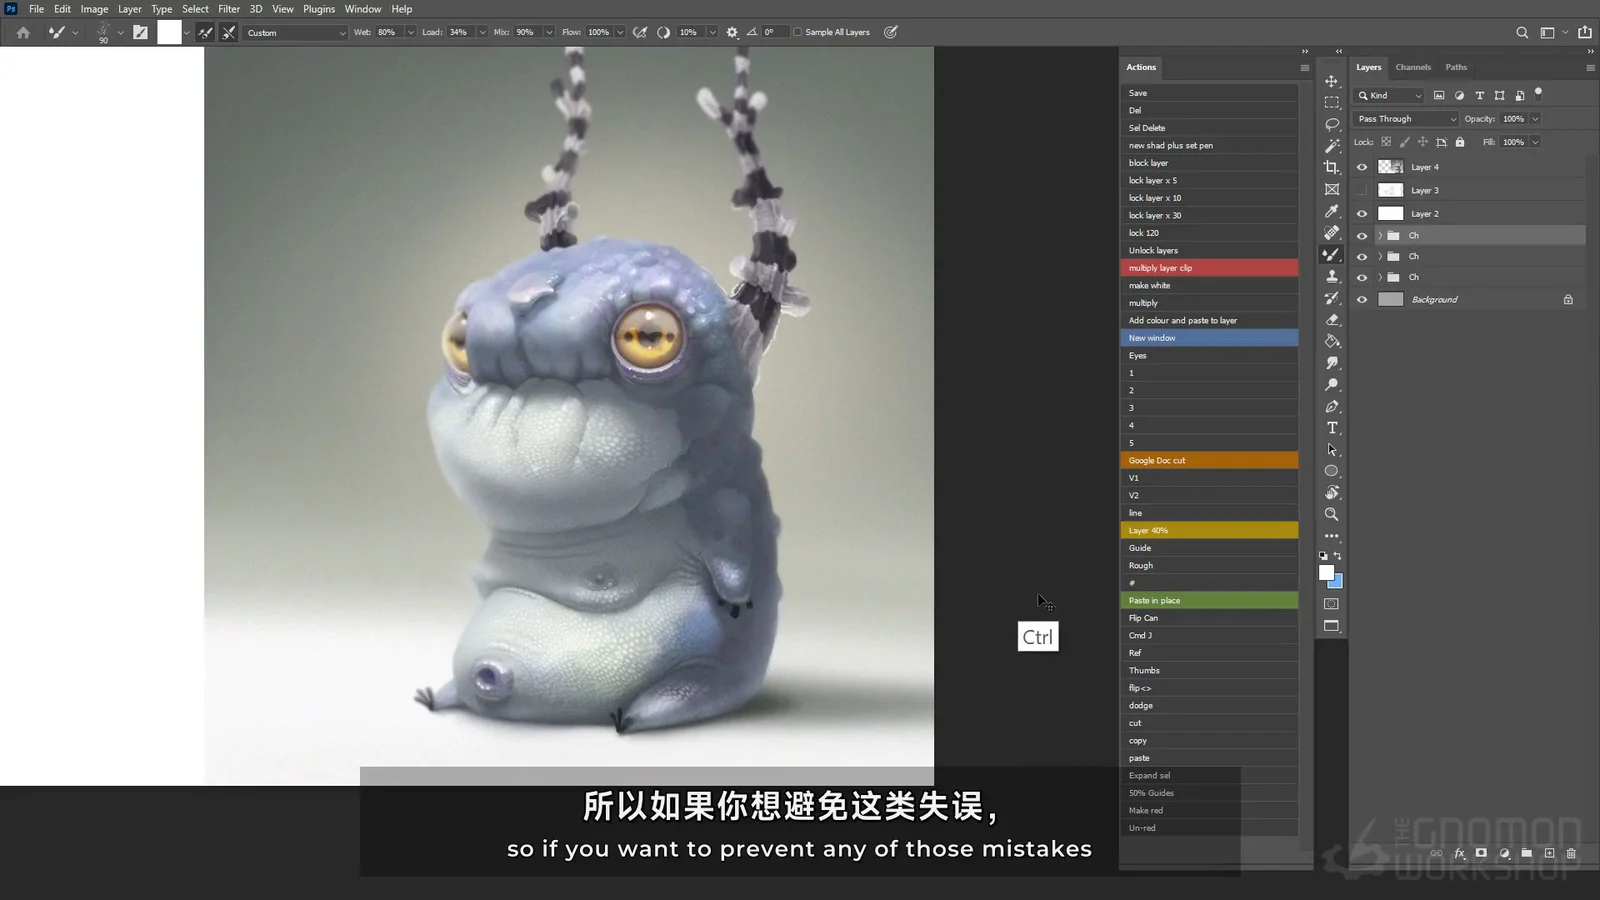This screenshot has height=900, width=1600.
Task: Run the 'Google Doc cut' action
Action: point(1209,460)
